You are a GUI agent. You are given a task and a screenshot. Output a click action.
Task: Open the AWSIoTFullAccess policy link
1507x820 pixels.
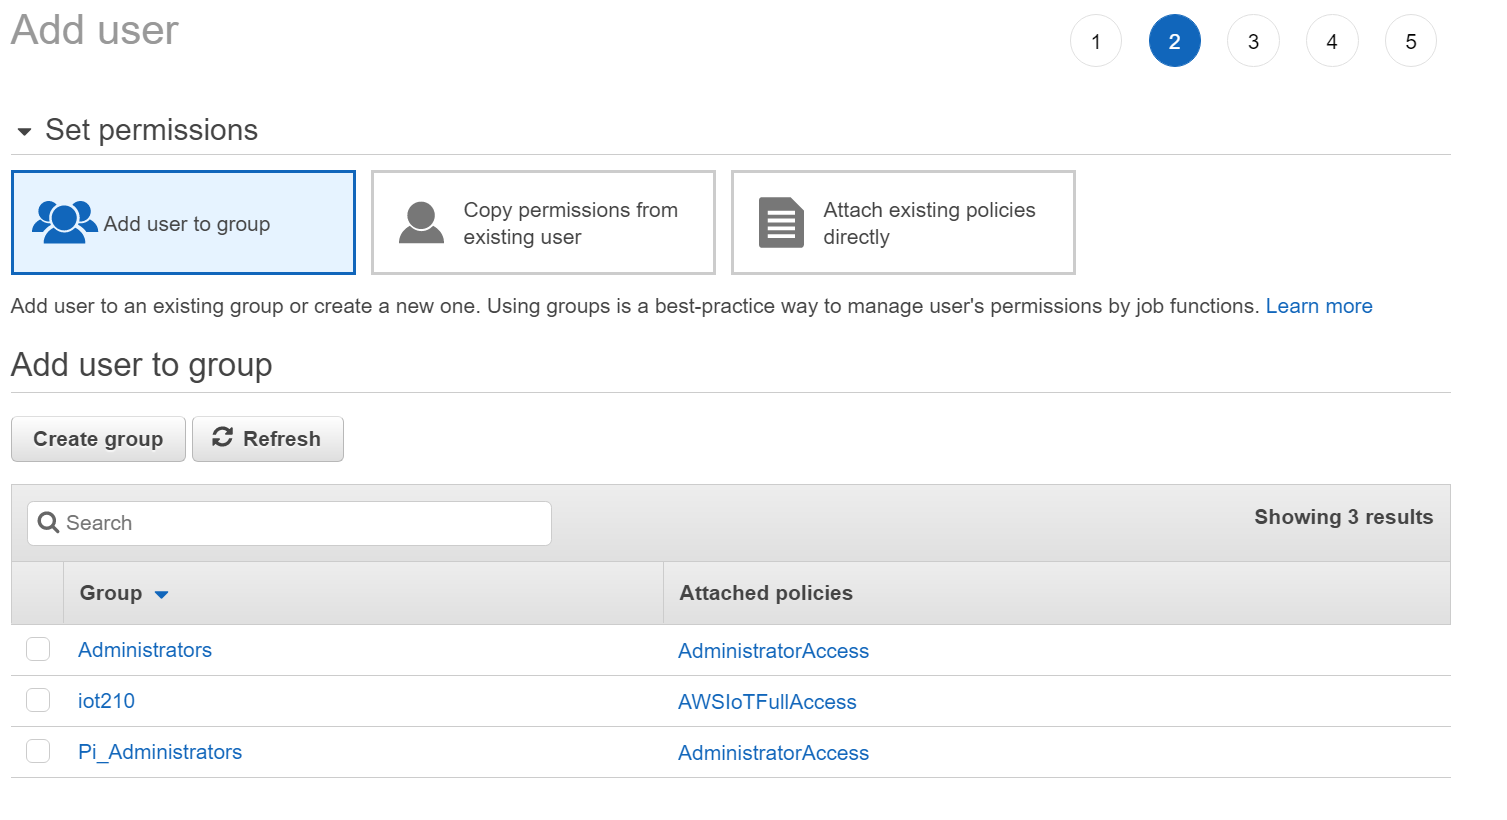point(766,702)
